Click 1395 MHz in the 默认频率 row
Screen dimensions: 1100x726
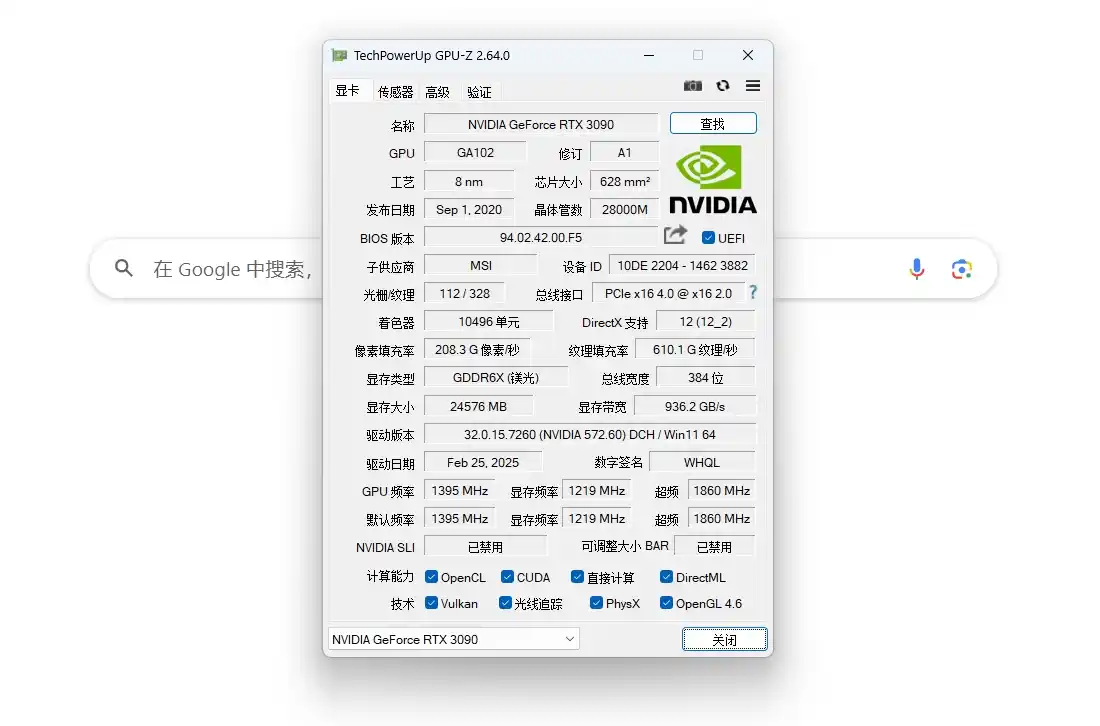tap(460, 518)
